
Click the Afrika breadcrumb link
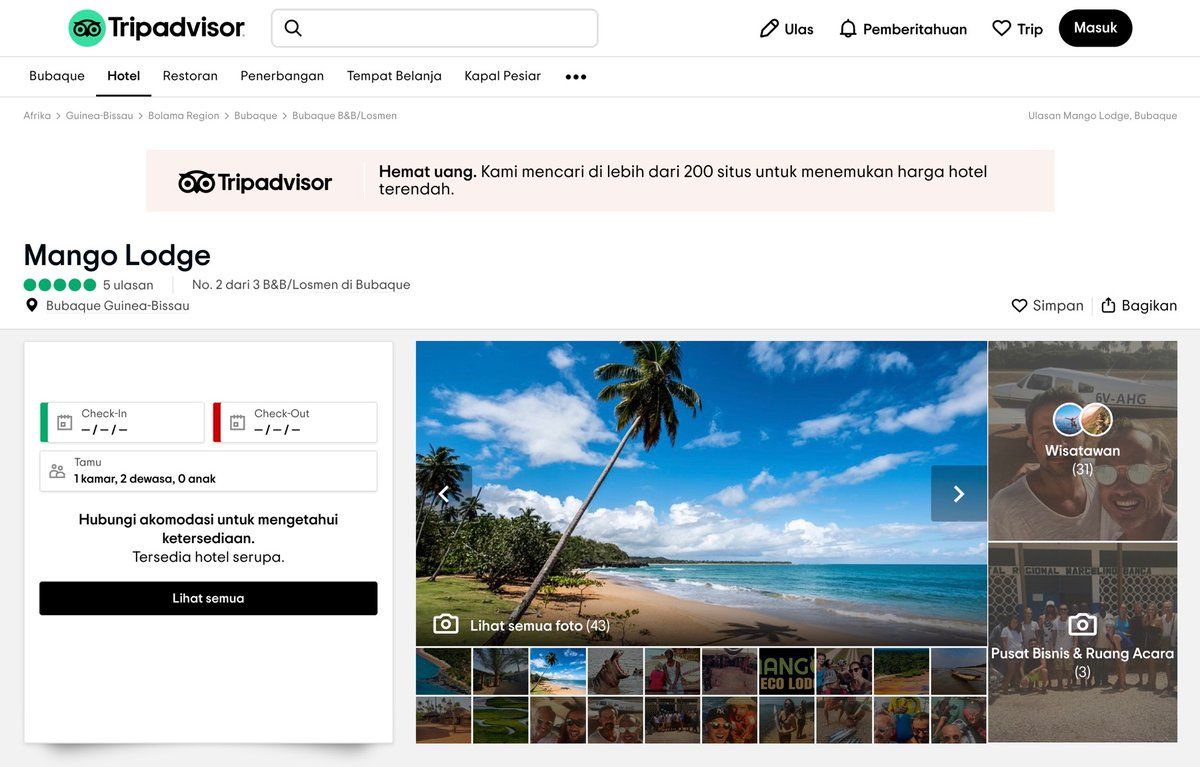[37, 116]
